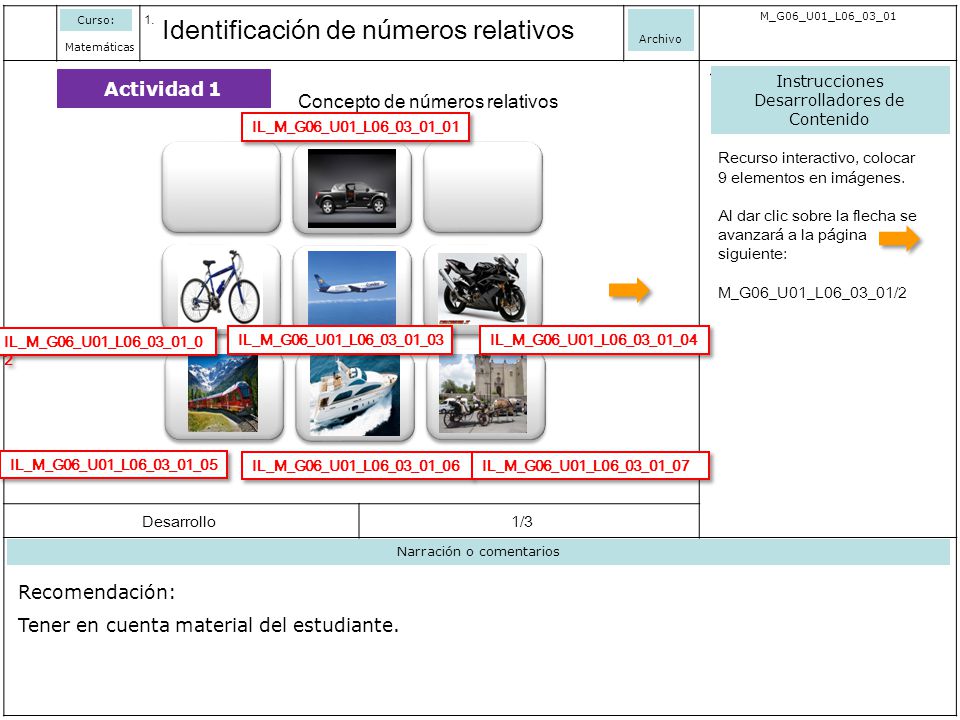
Task: Click the empty tile left of the truck
Action: [x=221, y=188]
